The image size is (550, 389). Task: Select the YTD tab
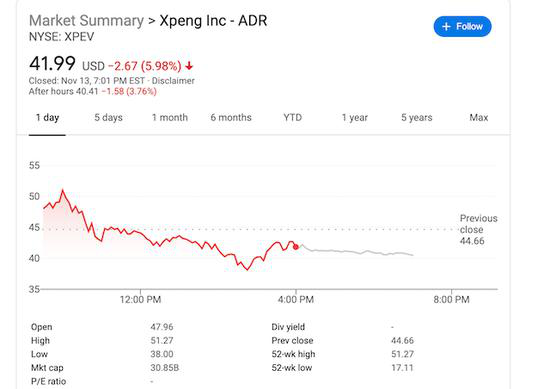292,118
